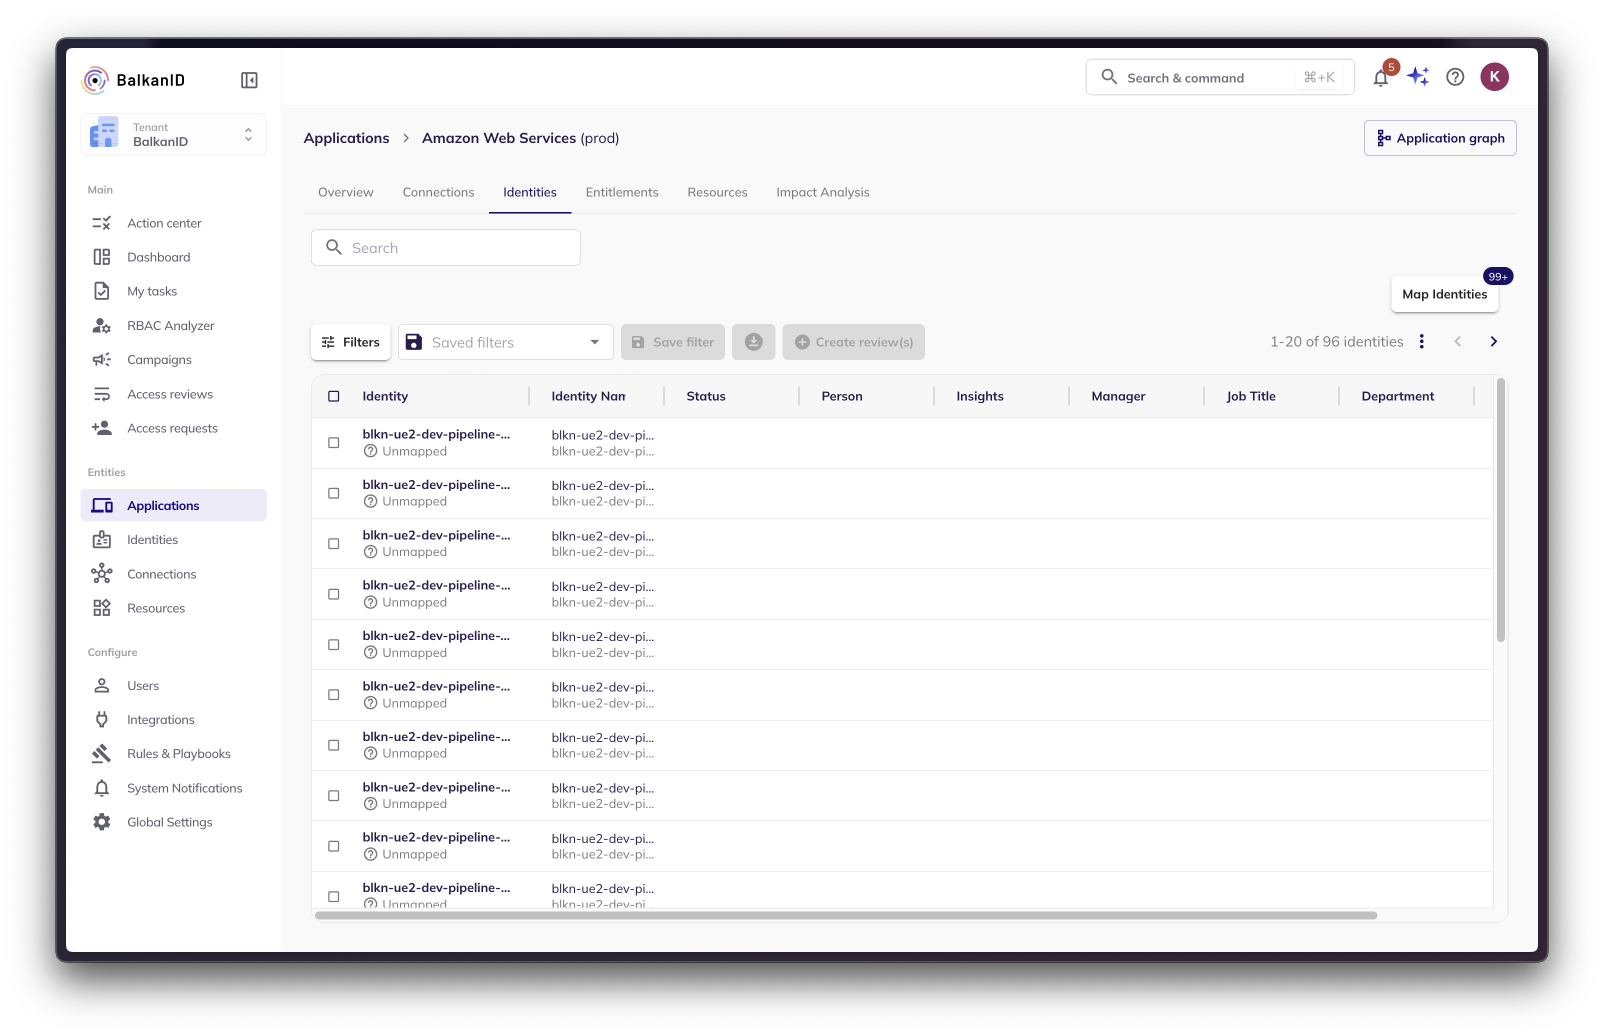Switch to the Impact Analysis tab

click(x=822, y=192)
